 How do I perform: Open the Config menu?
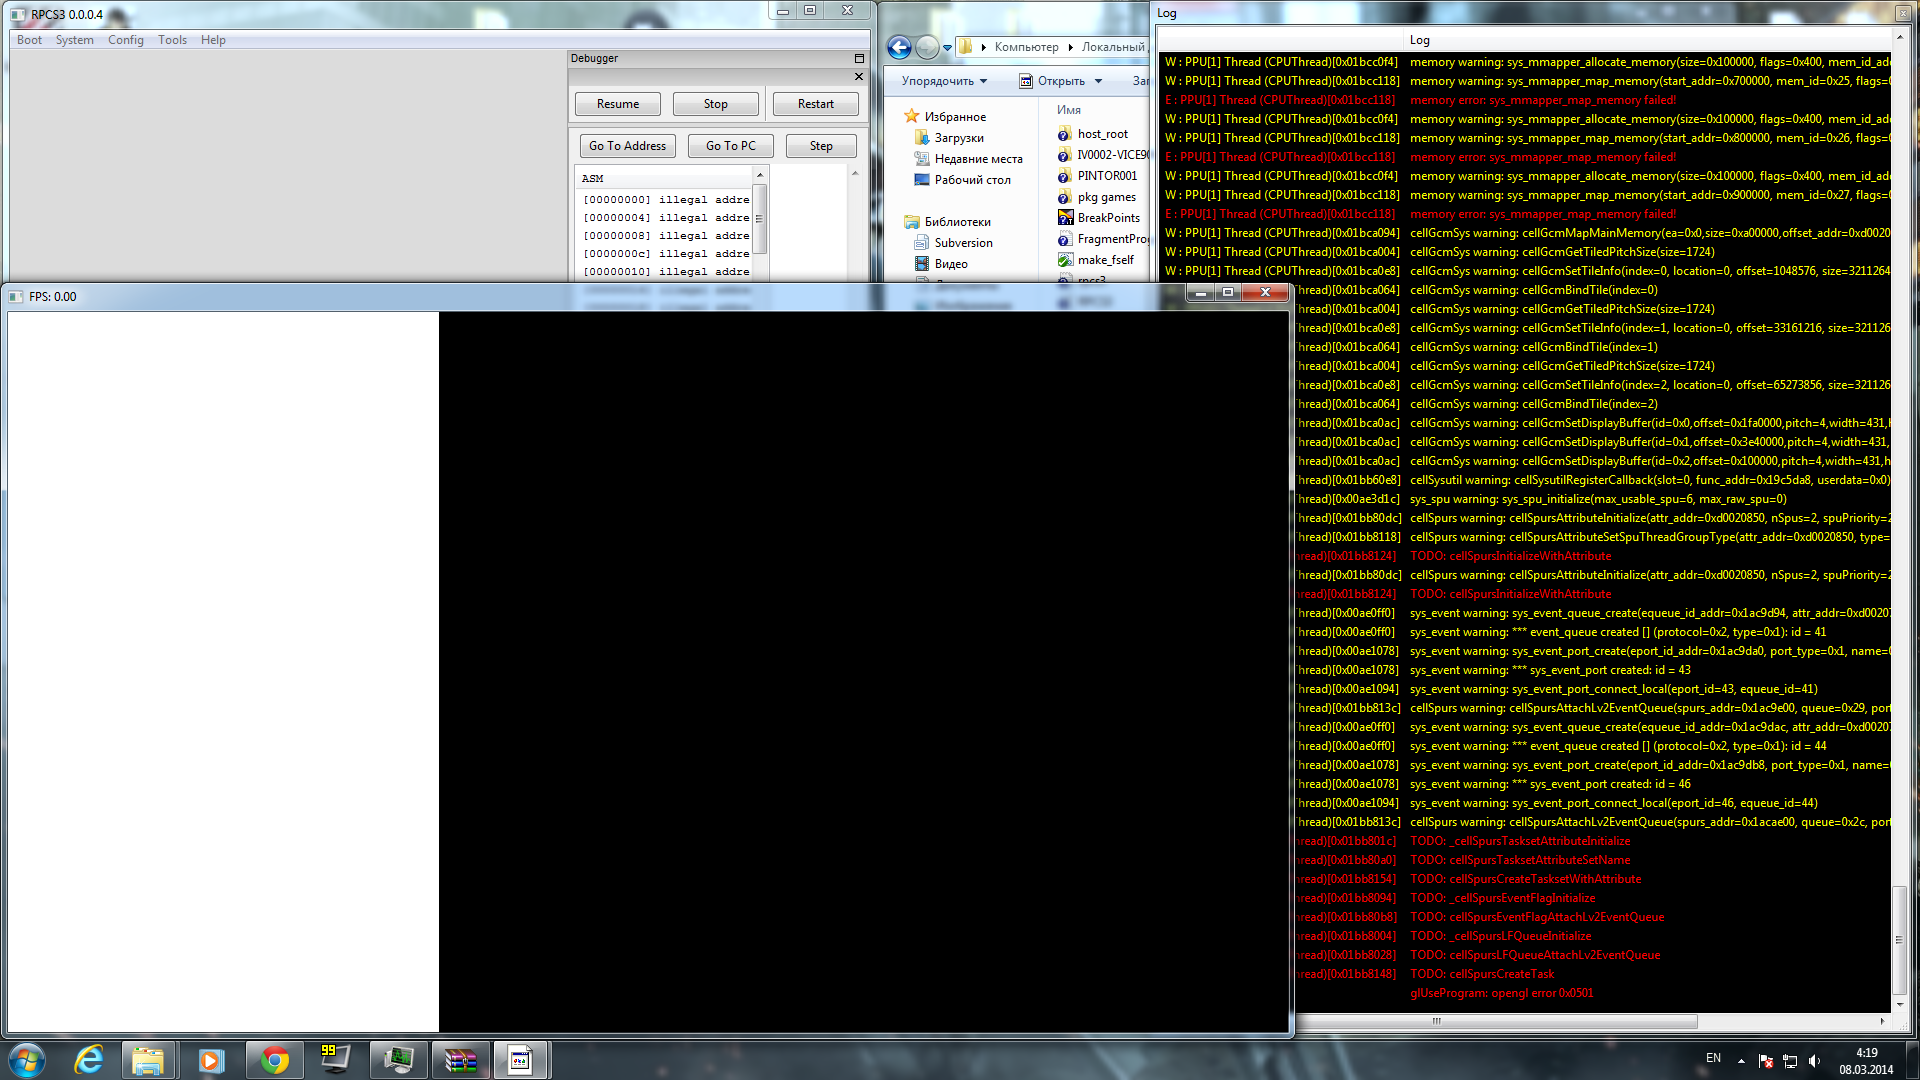pos(125,40)
